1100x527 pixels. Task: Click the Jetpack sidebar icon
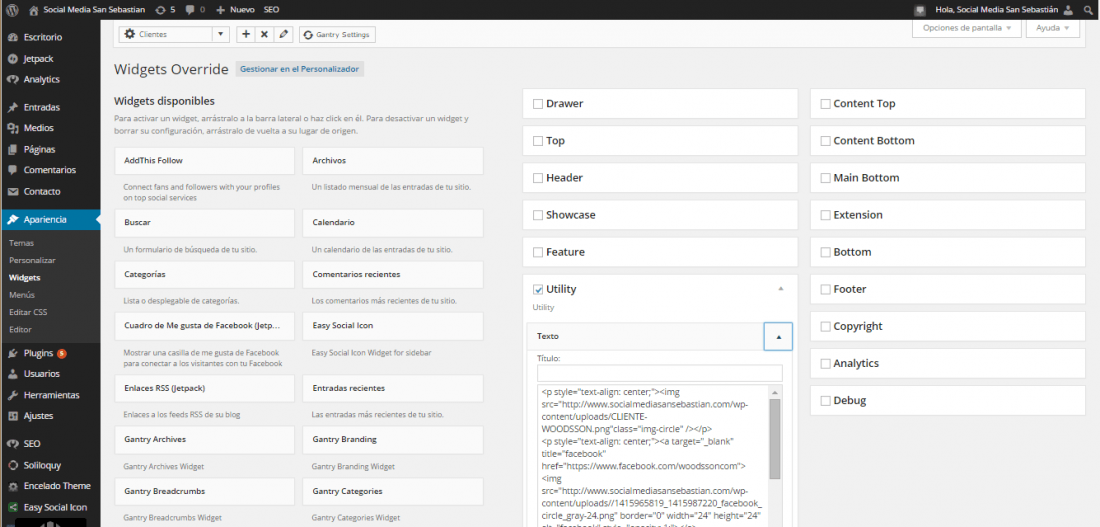coord(13,58)
